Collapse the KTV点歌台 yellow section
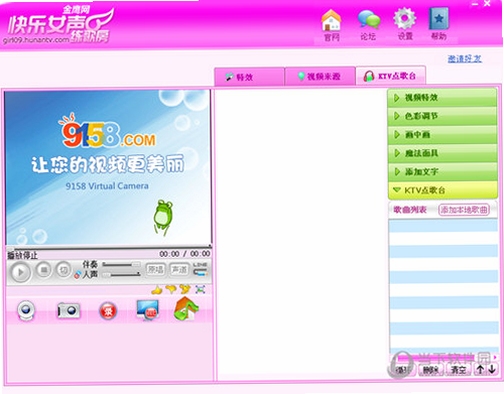 [442, 190]
